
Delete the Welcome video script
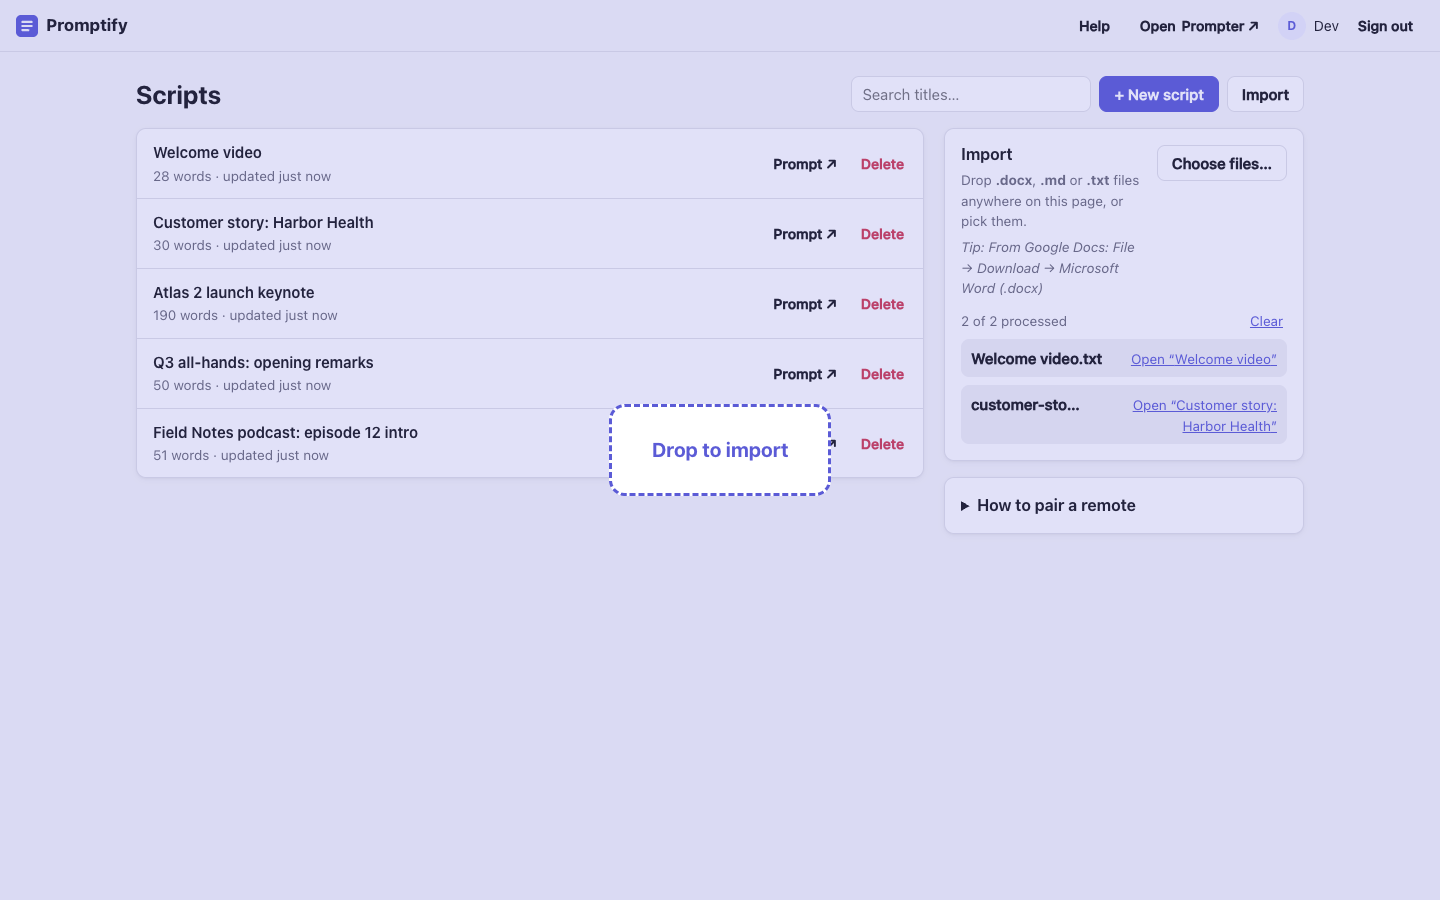pos(882,164)
